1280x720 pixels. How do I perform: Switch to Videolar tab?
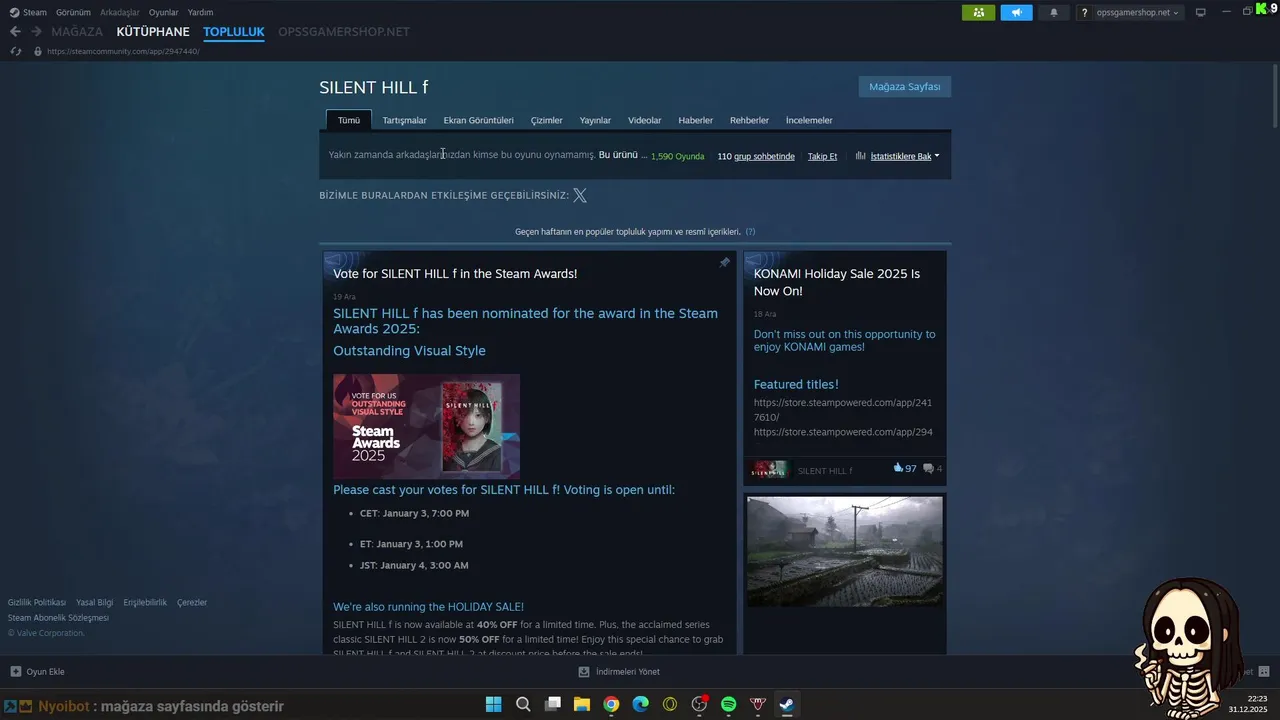644,120
